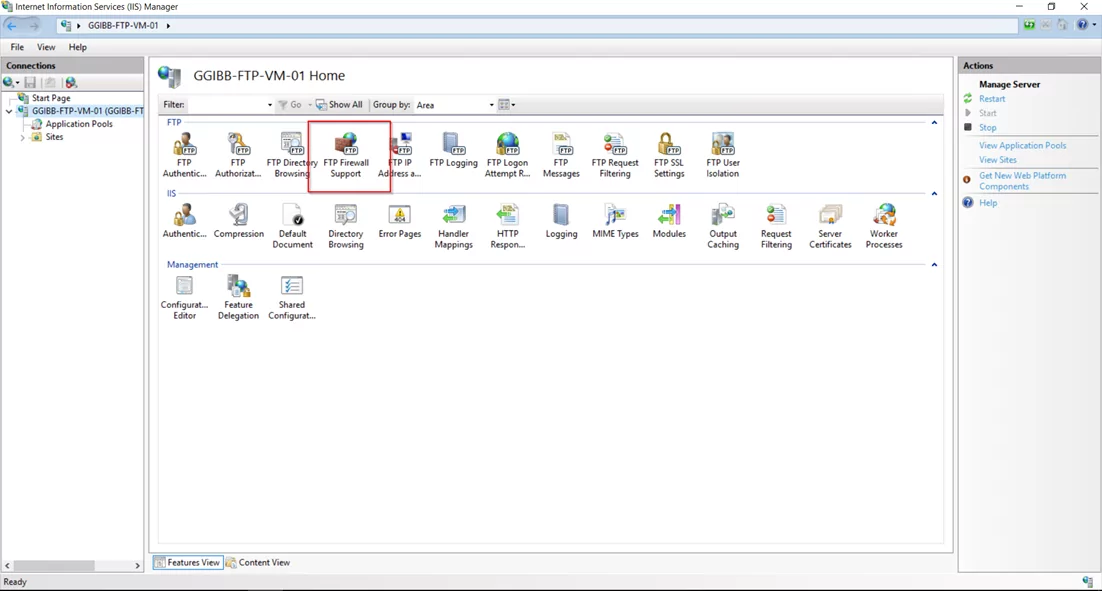Click the Connect to server globe icon
This screenshot has height=591, width=1102.
(x=10, y=82)
